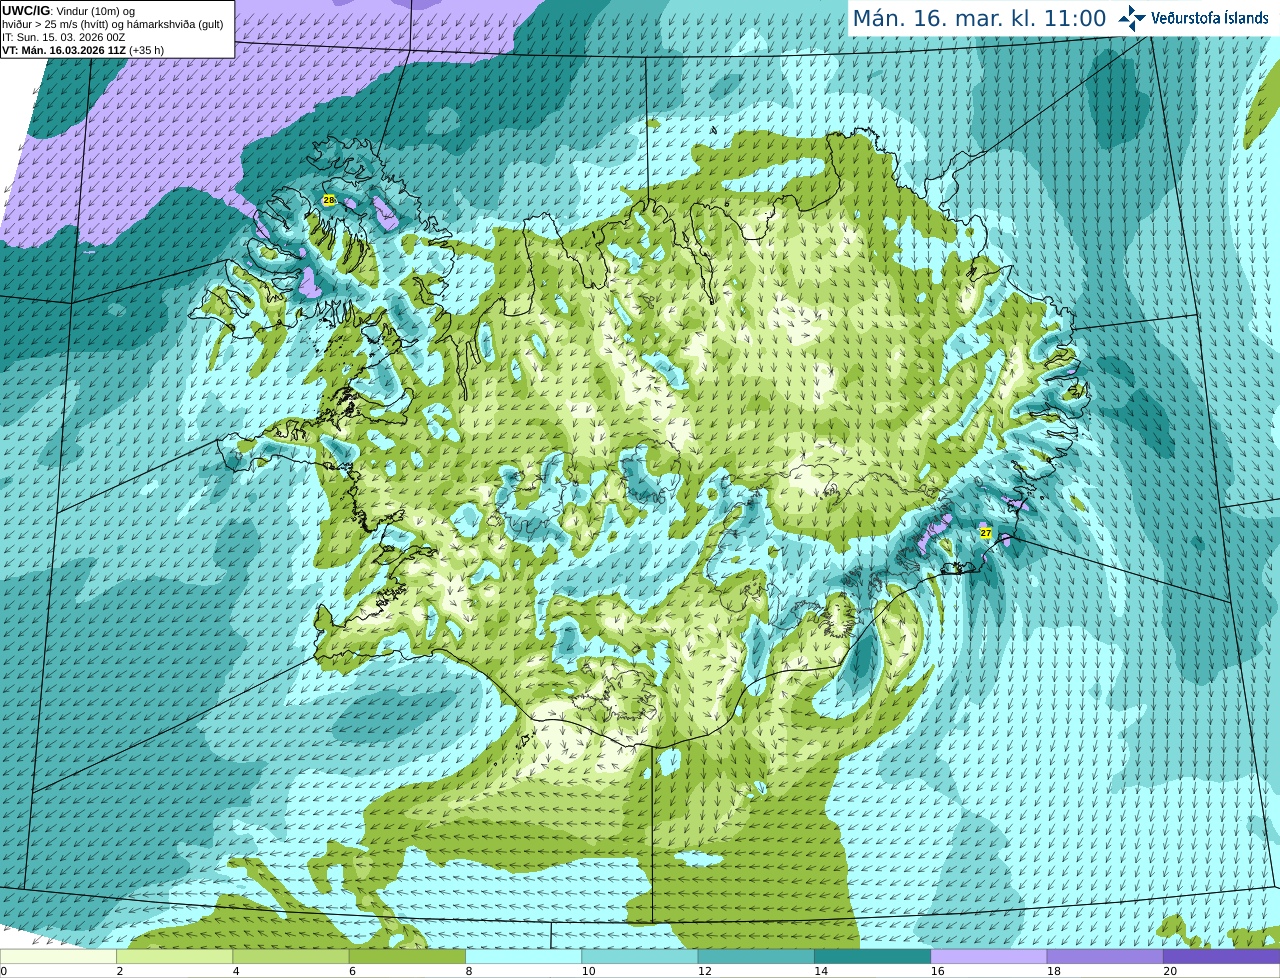Click the scale label '2'
The width and height of the screenshot is (1280, 978).
click(x=120, y=971)
